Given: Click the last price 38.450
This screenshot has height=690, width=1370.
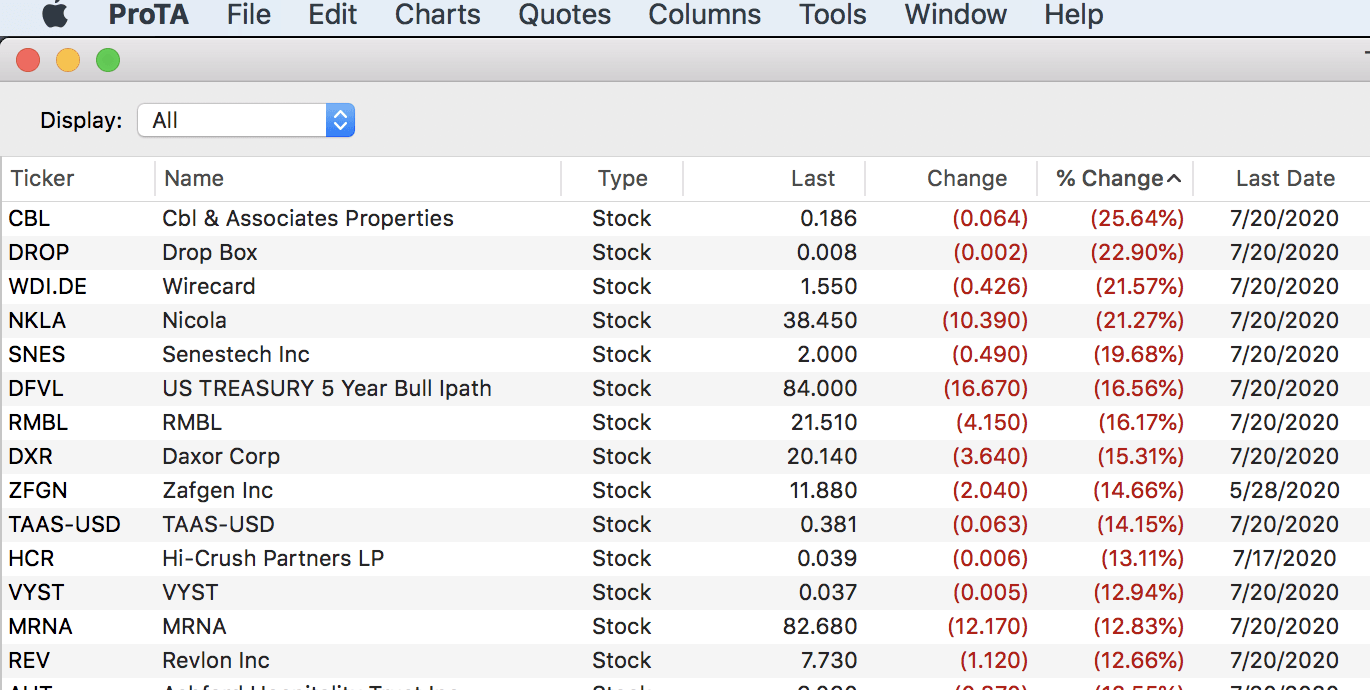Looking at the screenshot, I should (820, 320).
